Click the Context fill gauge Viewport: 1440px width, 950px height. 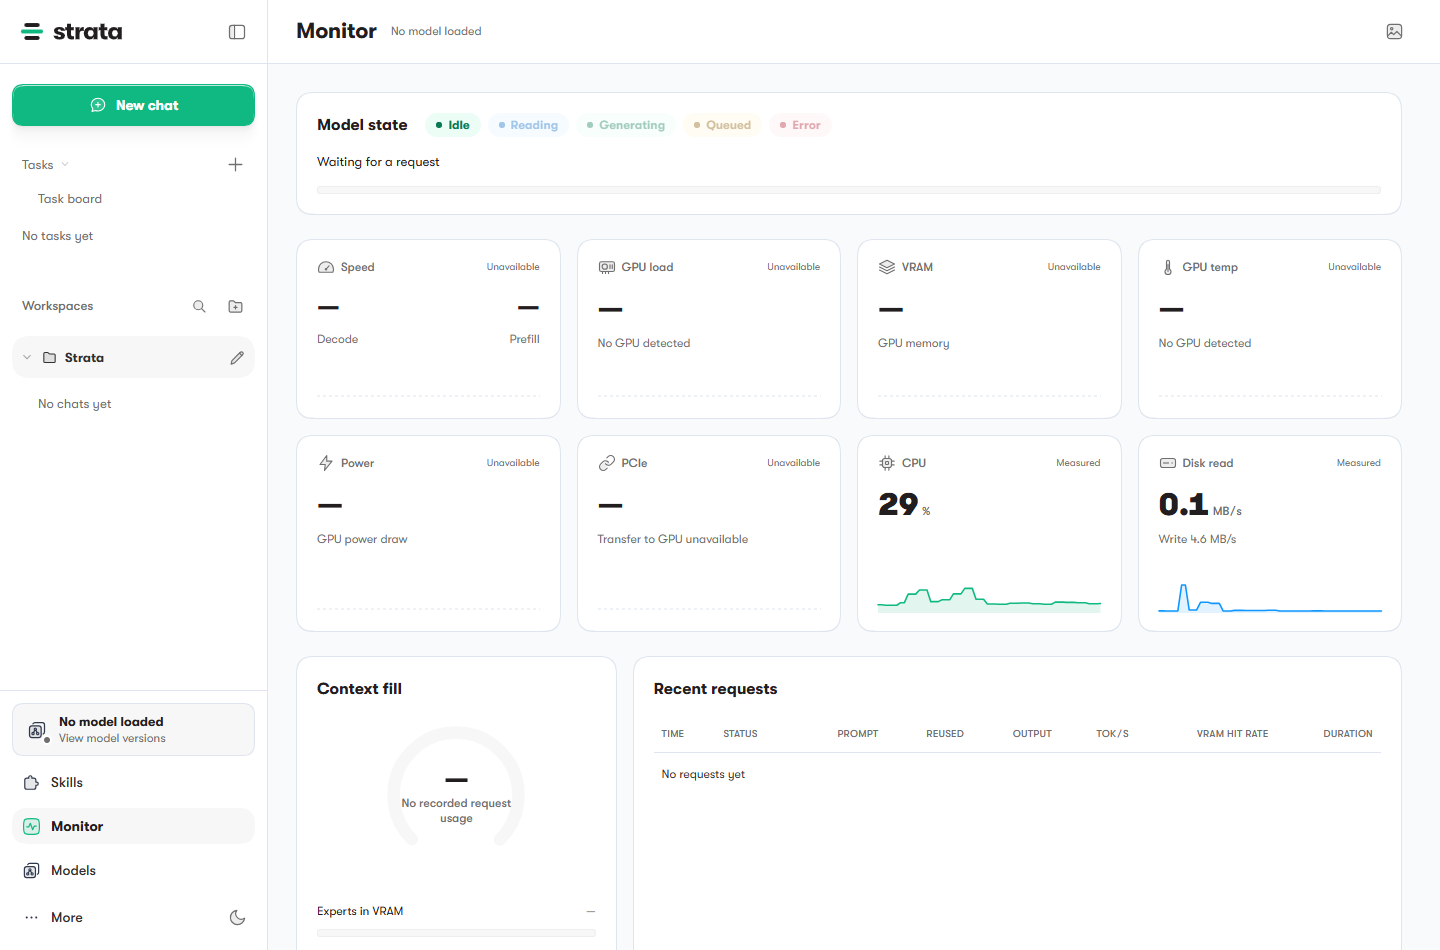456,788
